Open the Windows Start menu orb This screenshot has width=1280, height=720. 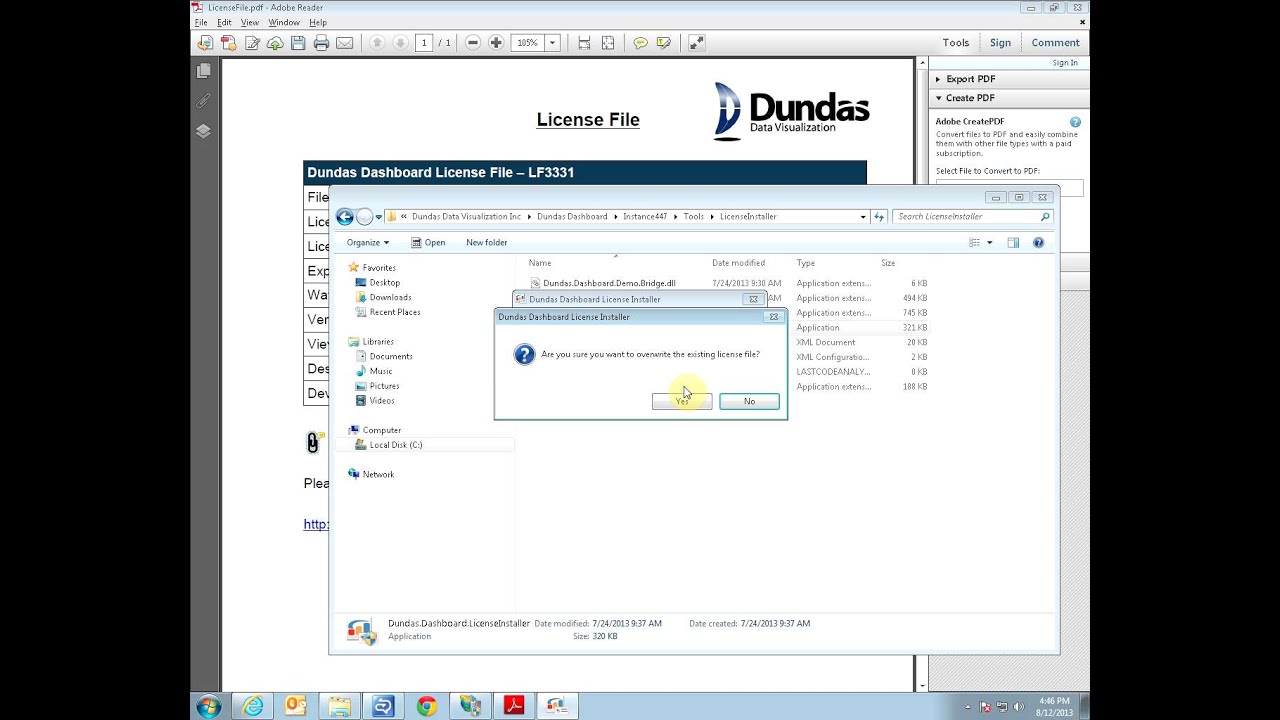tap(209, 706)
